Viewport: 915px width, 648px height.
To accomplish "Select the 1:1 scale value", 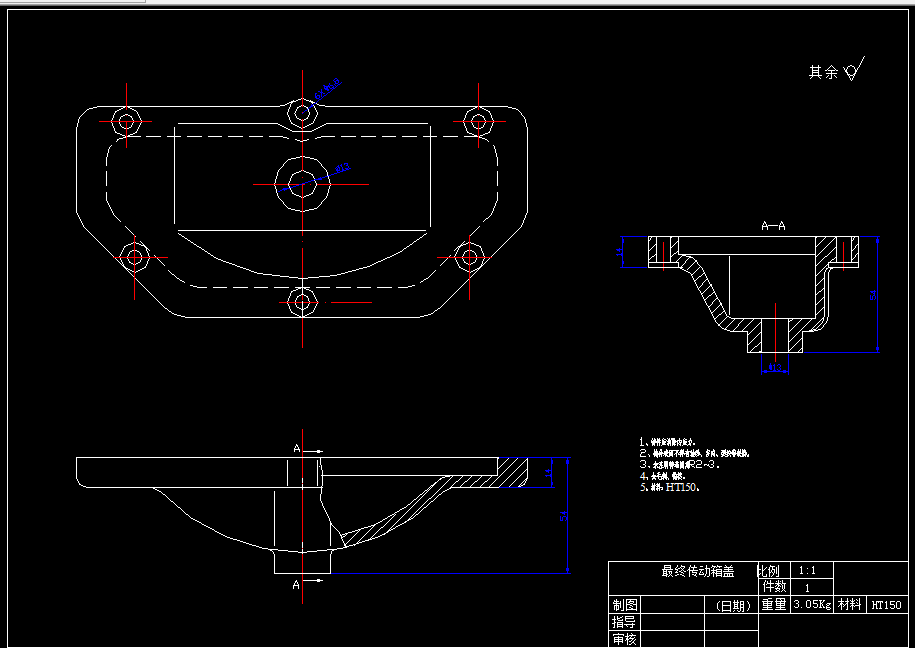I will pos(808,570).
